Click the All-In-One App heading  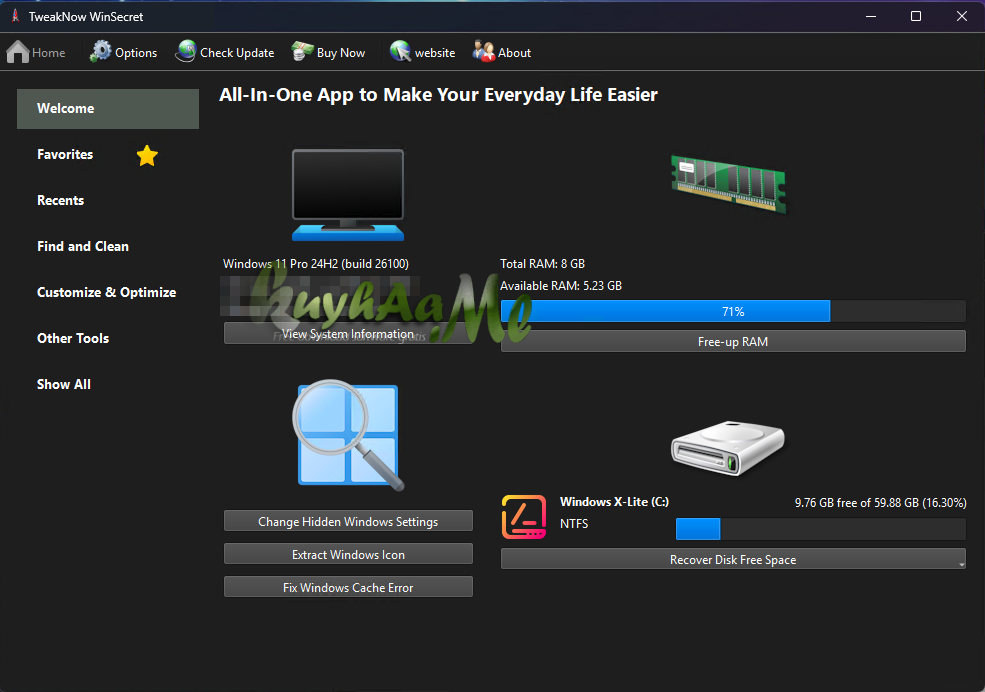pos(438,95)
